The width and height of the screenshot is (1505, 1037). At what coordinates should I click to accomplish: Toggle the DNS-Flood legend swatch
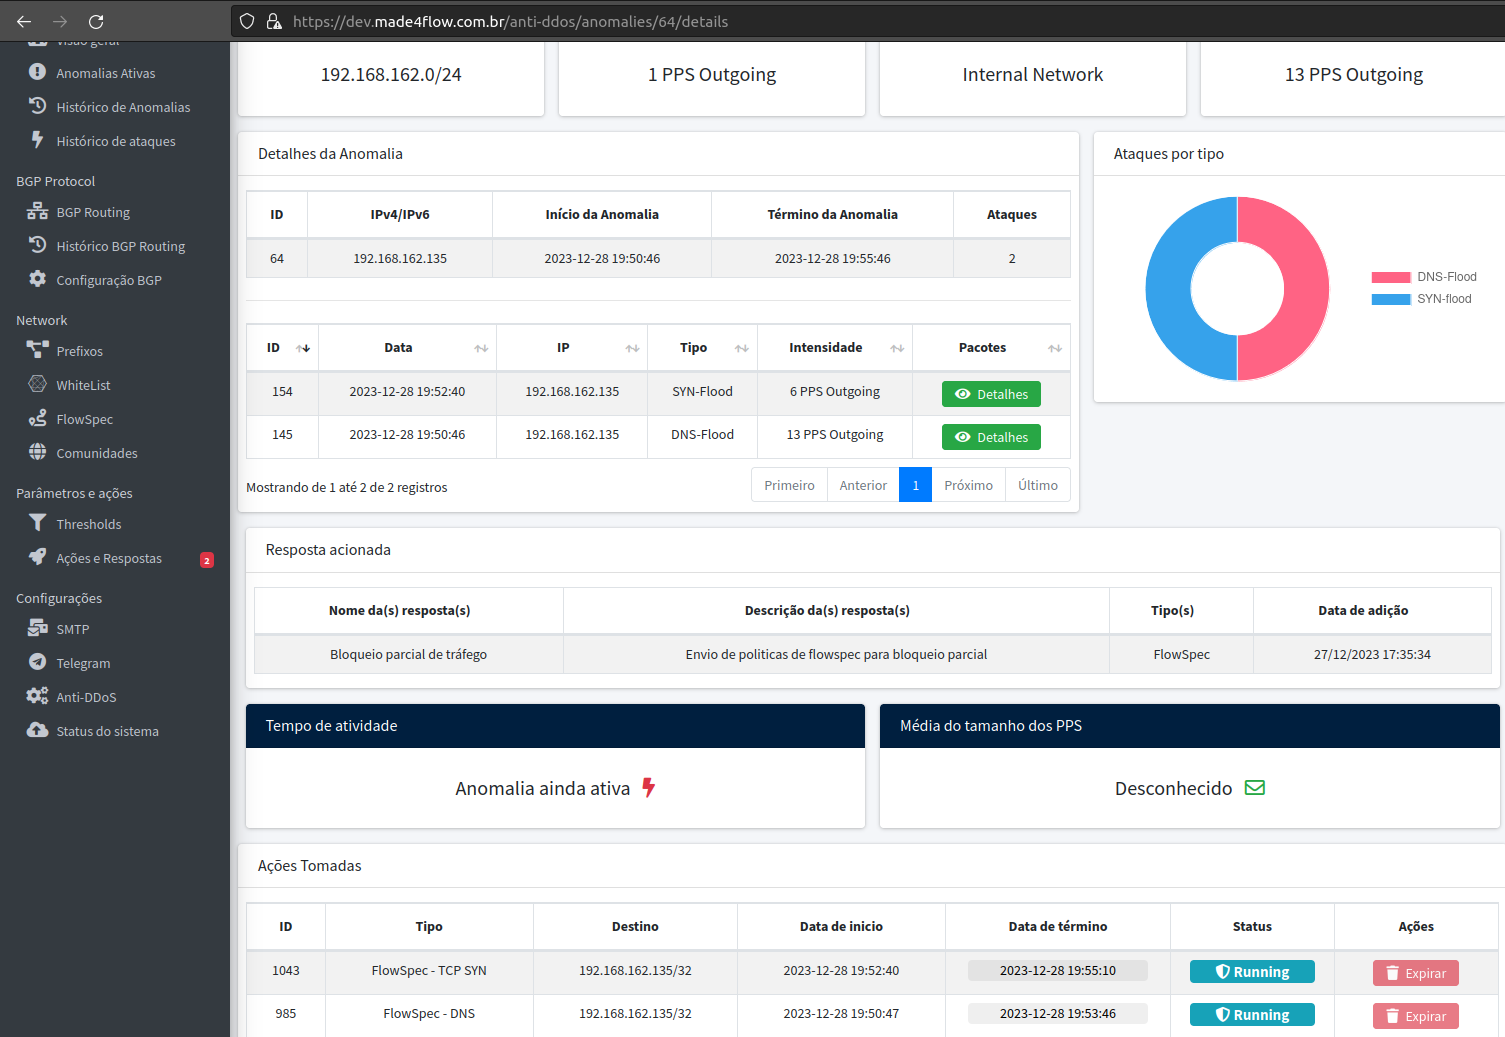pos(1391,277)
